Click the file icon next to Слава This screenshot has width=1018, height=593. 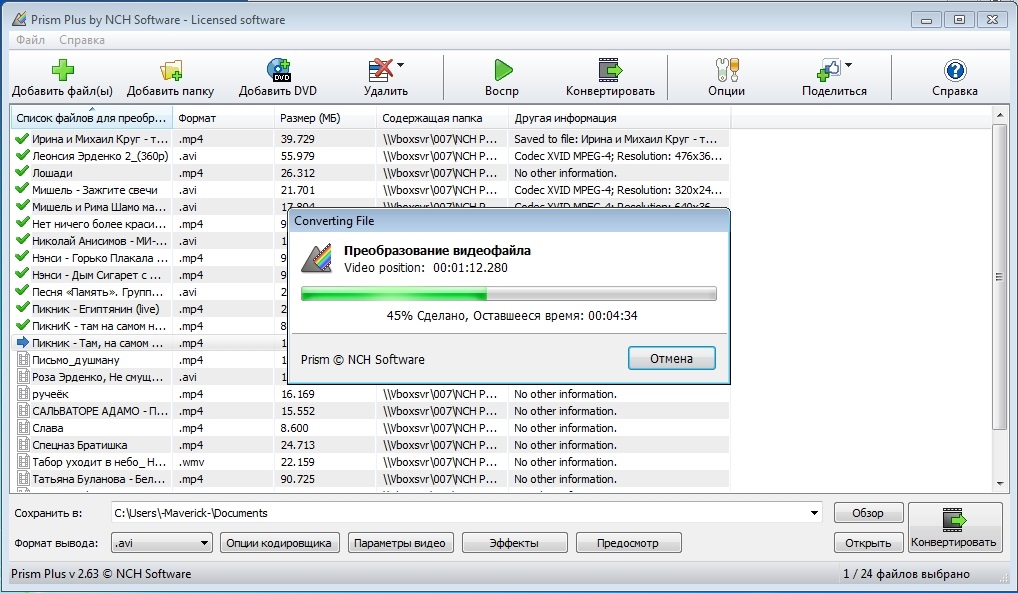point(23,427)
